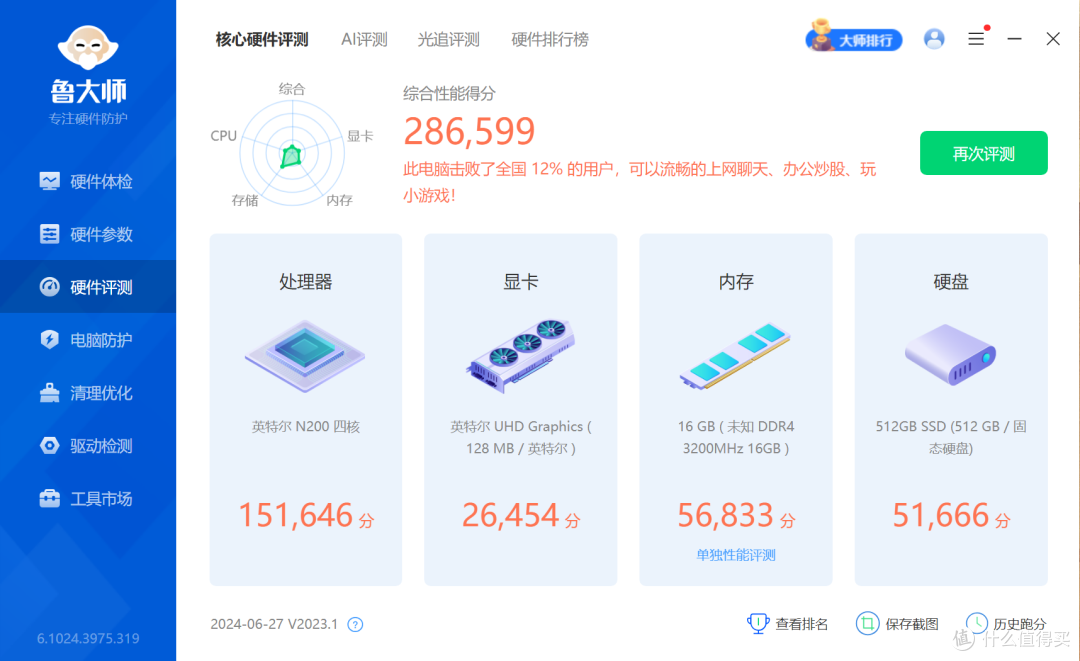1080x661 pixels.
Task: Click the 16 GB DDR4 memory description
Action: (x=736, y=437)
